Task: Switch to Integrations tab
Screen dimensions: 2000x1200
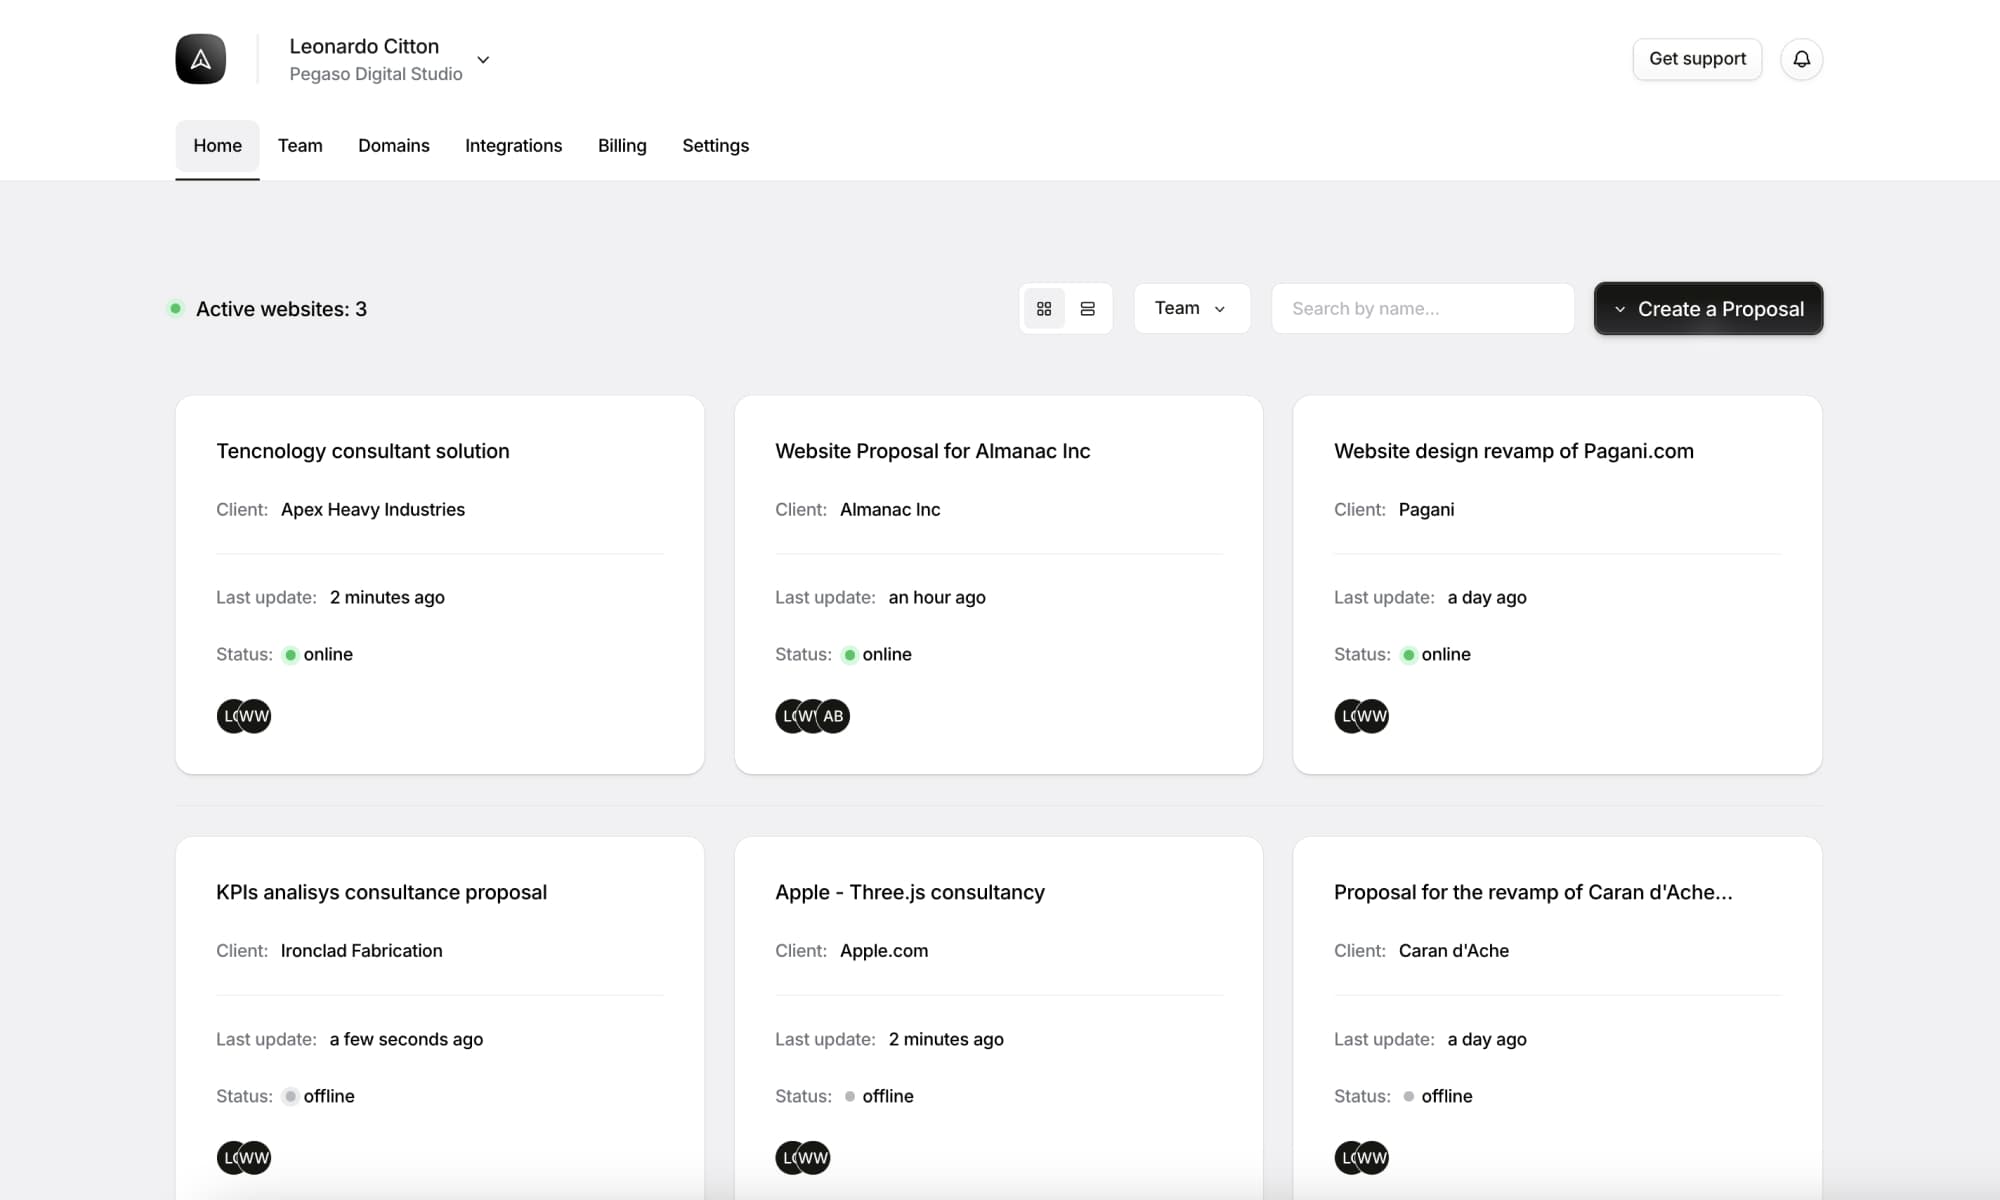Action: click(513, 146)
